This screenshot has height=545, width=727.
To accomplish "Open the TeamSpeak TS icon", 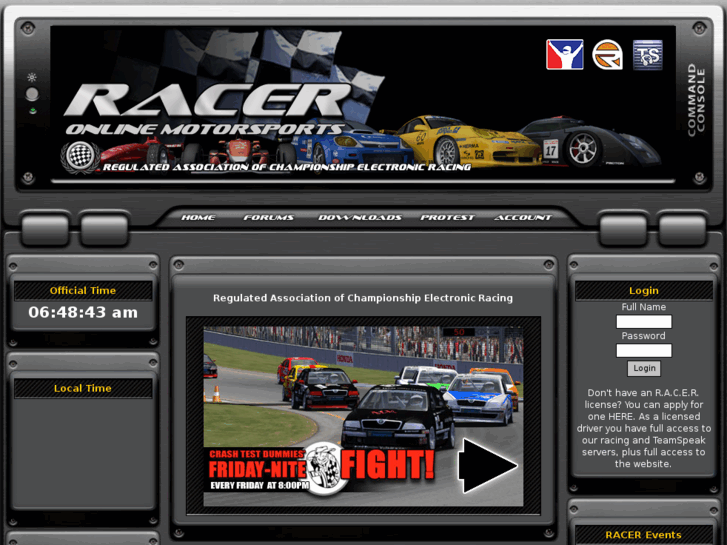I will point(647,55).
